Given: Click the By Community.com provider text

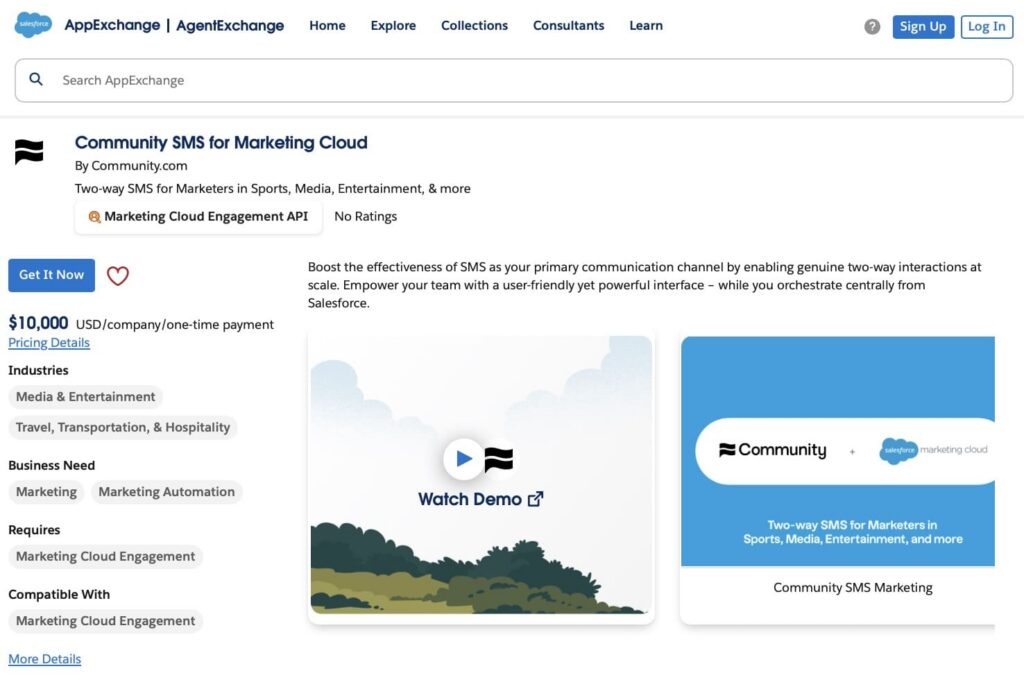Looking at the screenshot, I should 131,166.
